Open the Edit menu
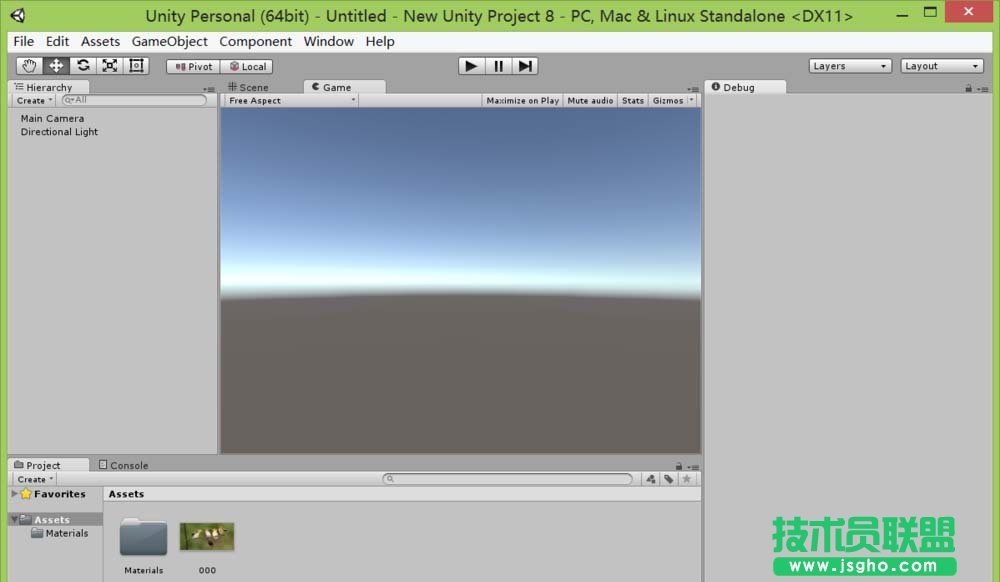 [x=57, y=41]
